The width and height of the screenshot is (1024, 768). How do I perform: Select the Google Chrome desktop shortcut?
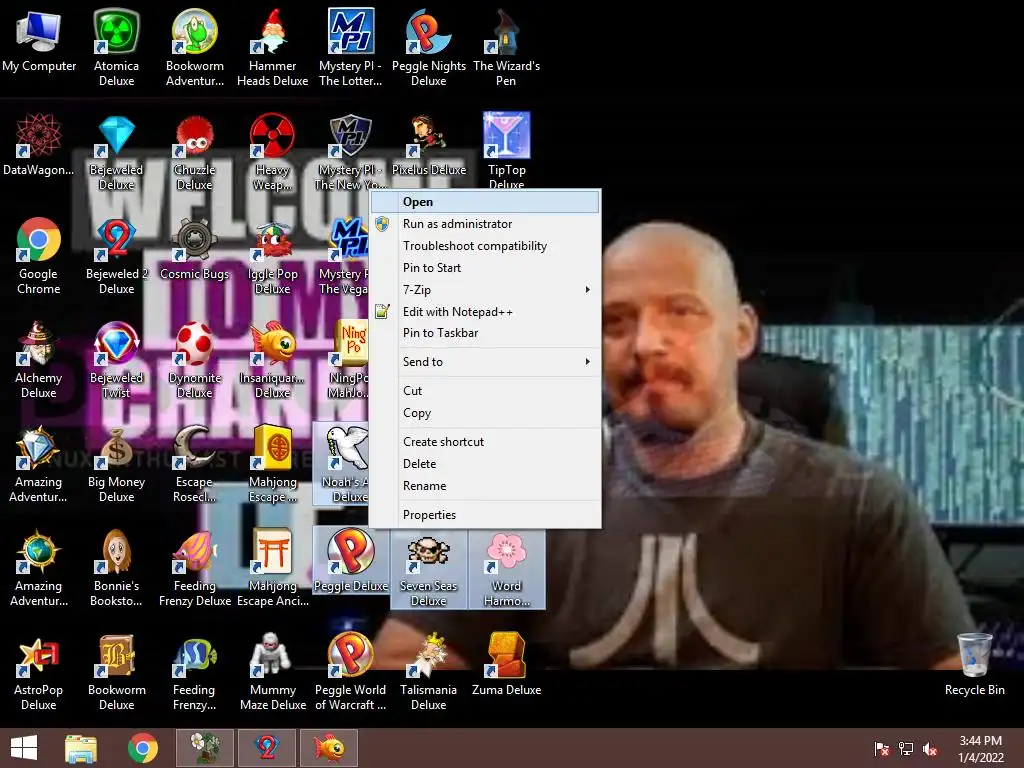click(39, 255)
